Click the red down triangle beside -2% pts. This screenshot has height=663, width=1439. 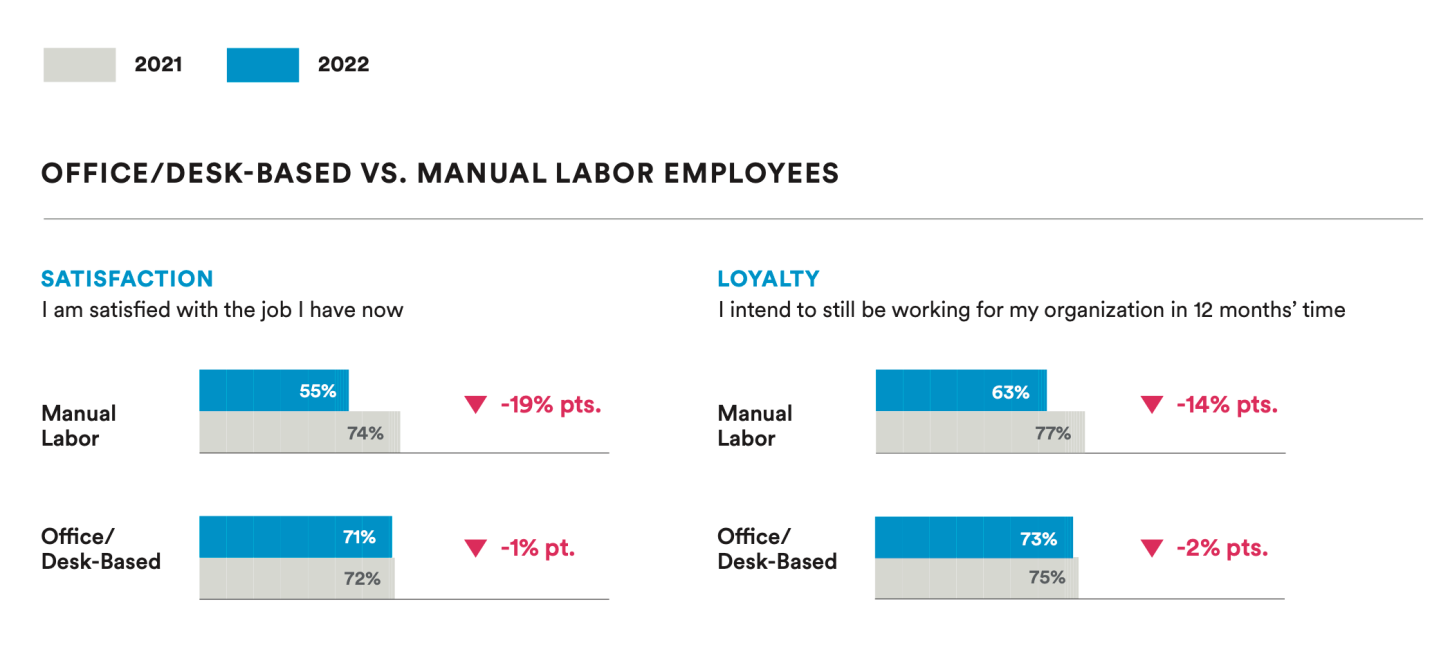pos(1152,548)
